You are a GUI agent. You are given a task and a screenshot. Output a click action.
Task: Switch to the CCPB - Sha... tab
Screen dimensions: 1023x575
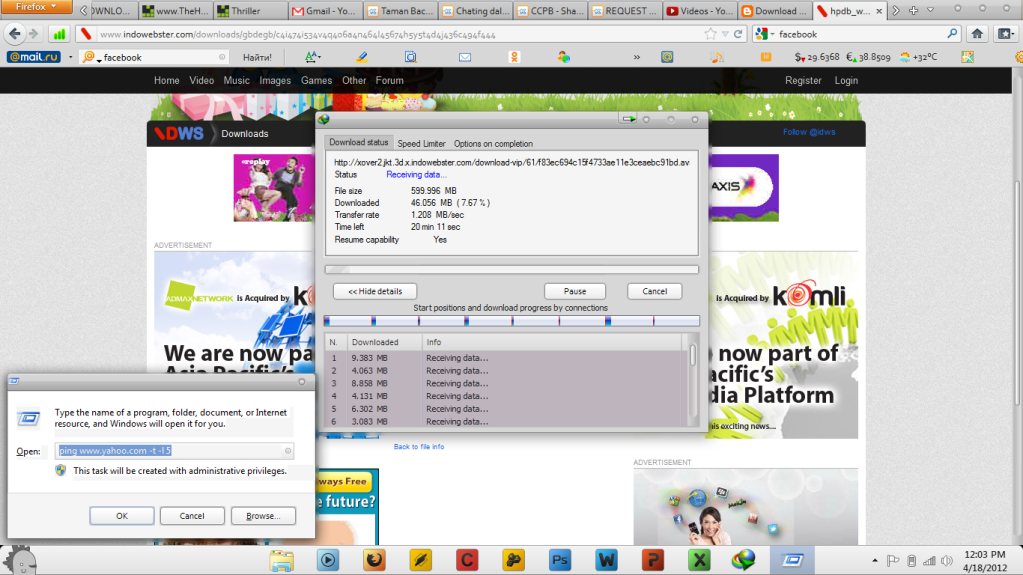tap(549, 11)
